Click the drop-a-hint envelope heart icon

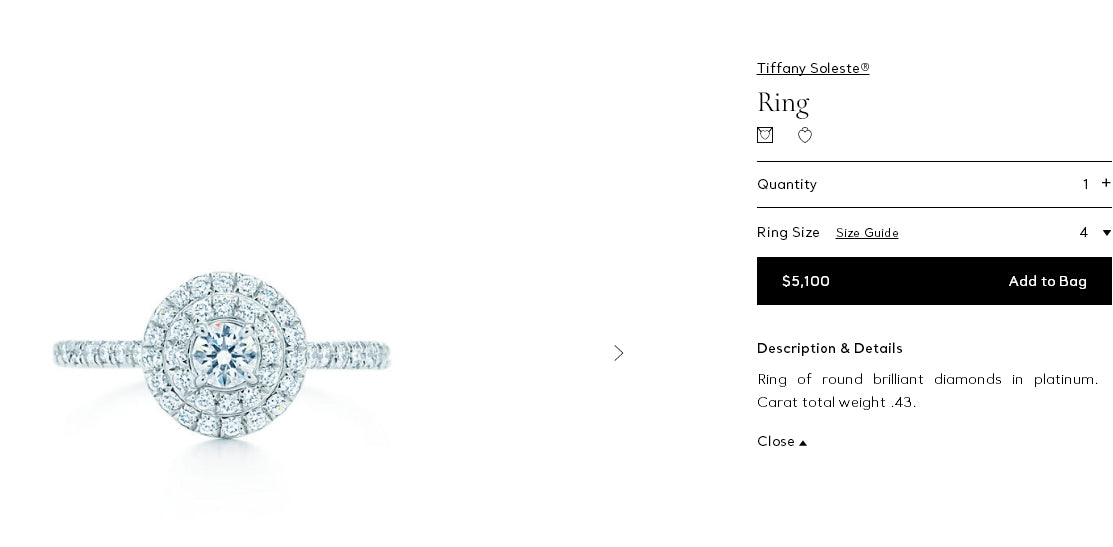765,135
